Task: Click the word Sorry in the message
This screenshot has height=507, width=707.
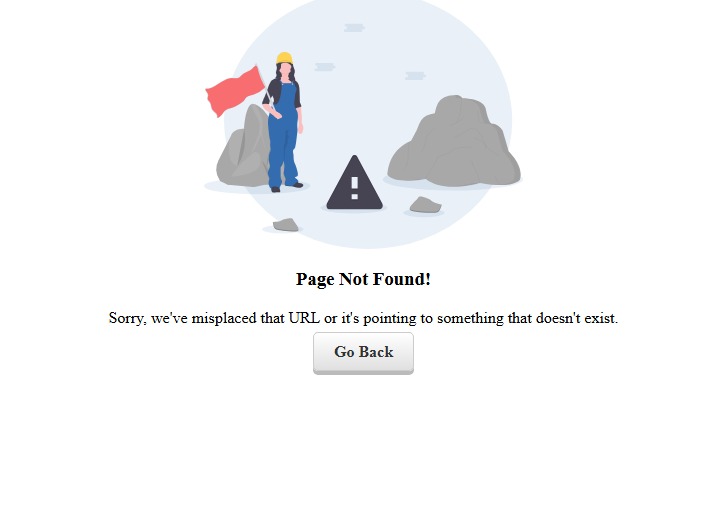Action: 127,318
